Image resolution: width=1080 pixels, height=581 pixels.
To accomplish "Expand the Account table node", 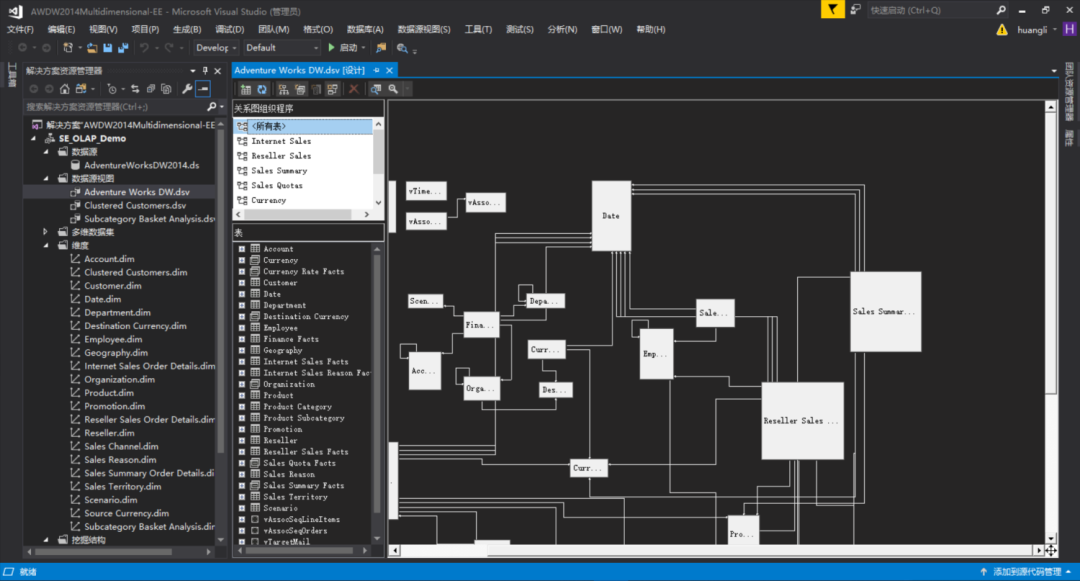I will 242,249.
